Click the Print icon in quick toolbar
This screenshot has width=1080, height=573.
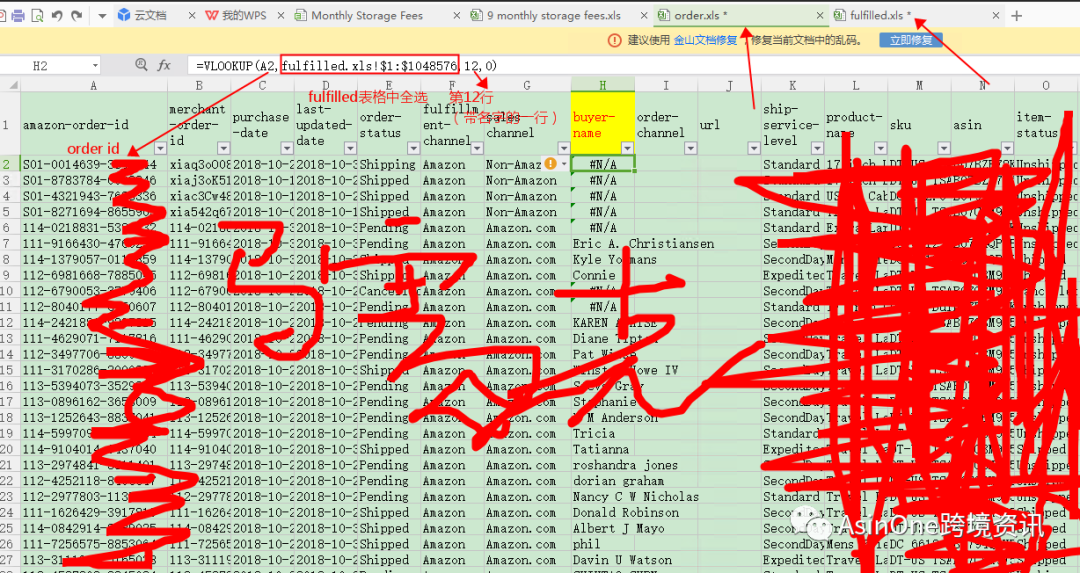pos(18,15)
